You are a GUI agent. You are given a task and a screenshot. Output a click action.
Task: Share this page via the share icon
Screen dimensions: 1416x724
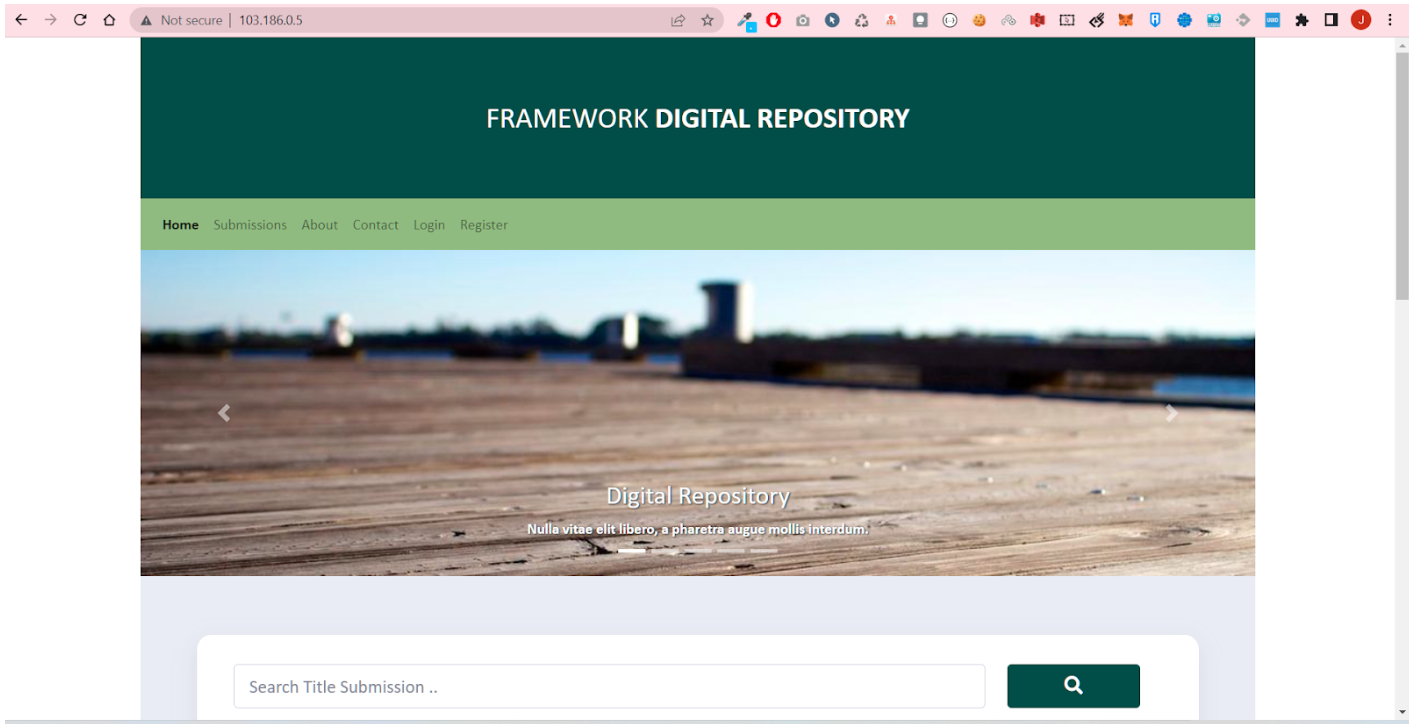678,20
